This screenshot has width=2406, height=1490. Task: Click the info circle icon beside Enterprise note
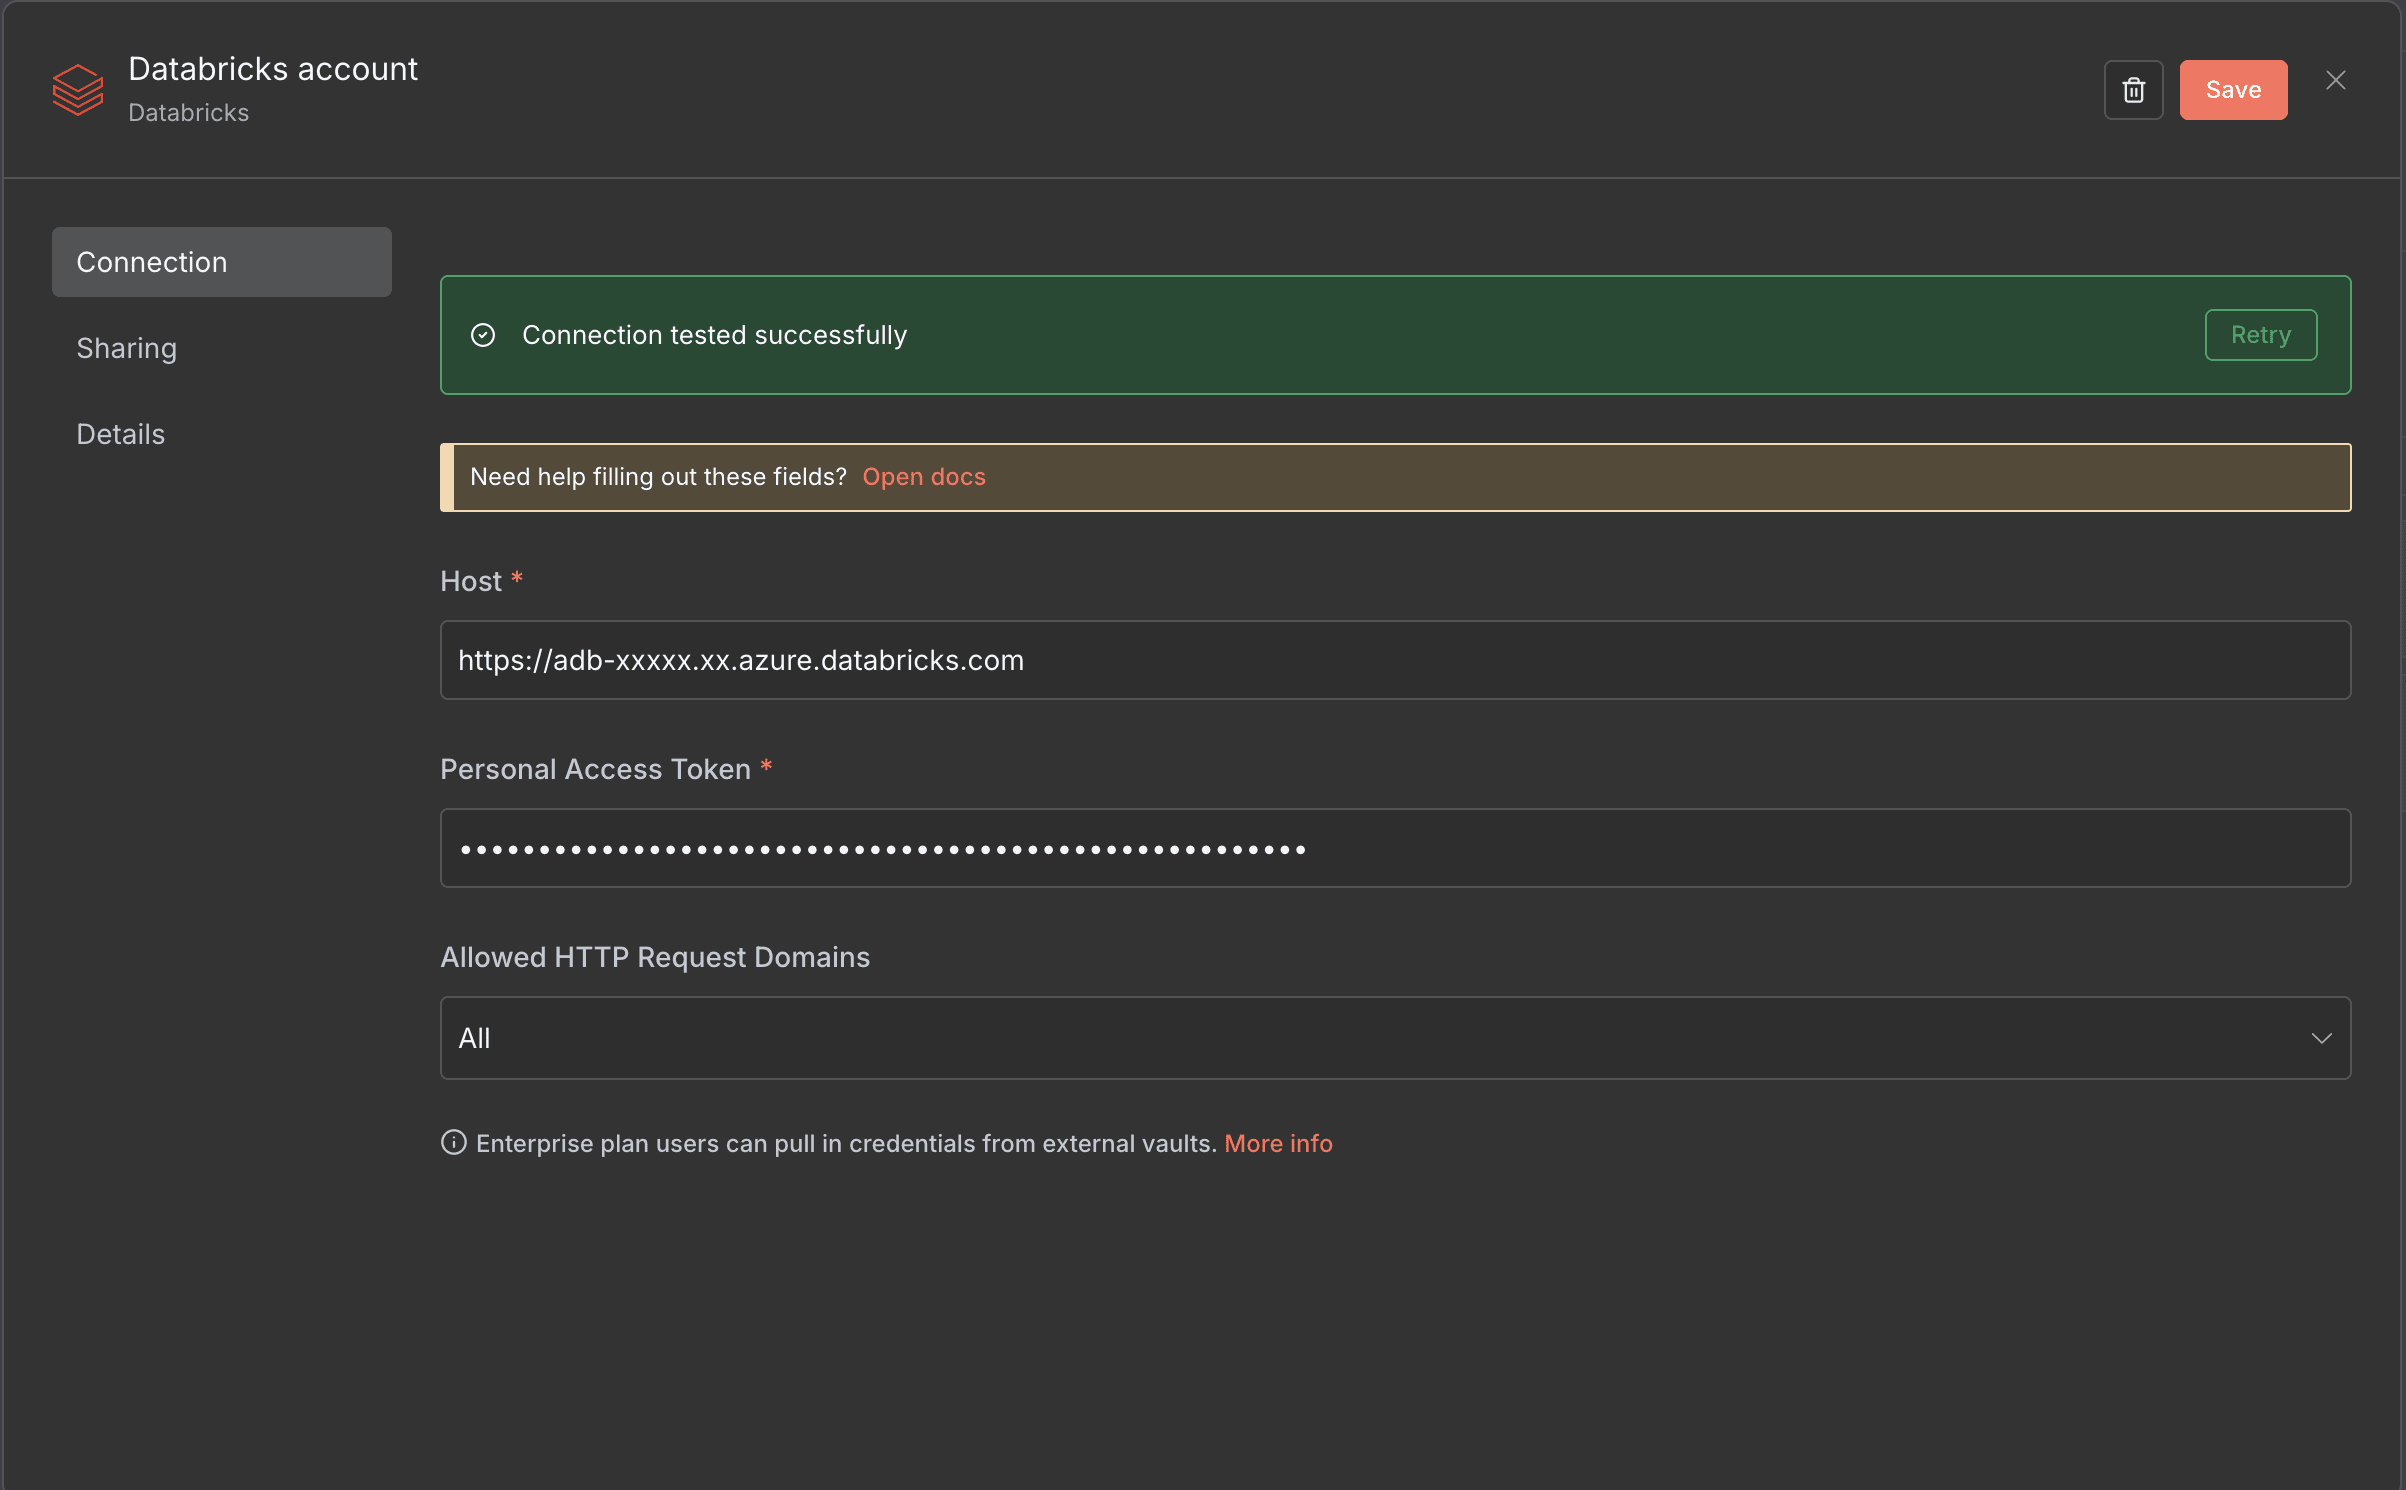(453, 1142)
